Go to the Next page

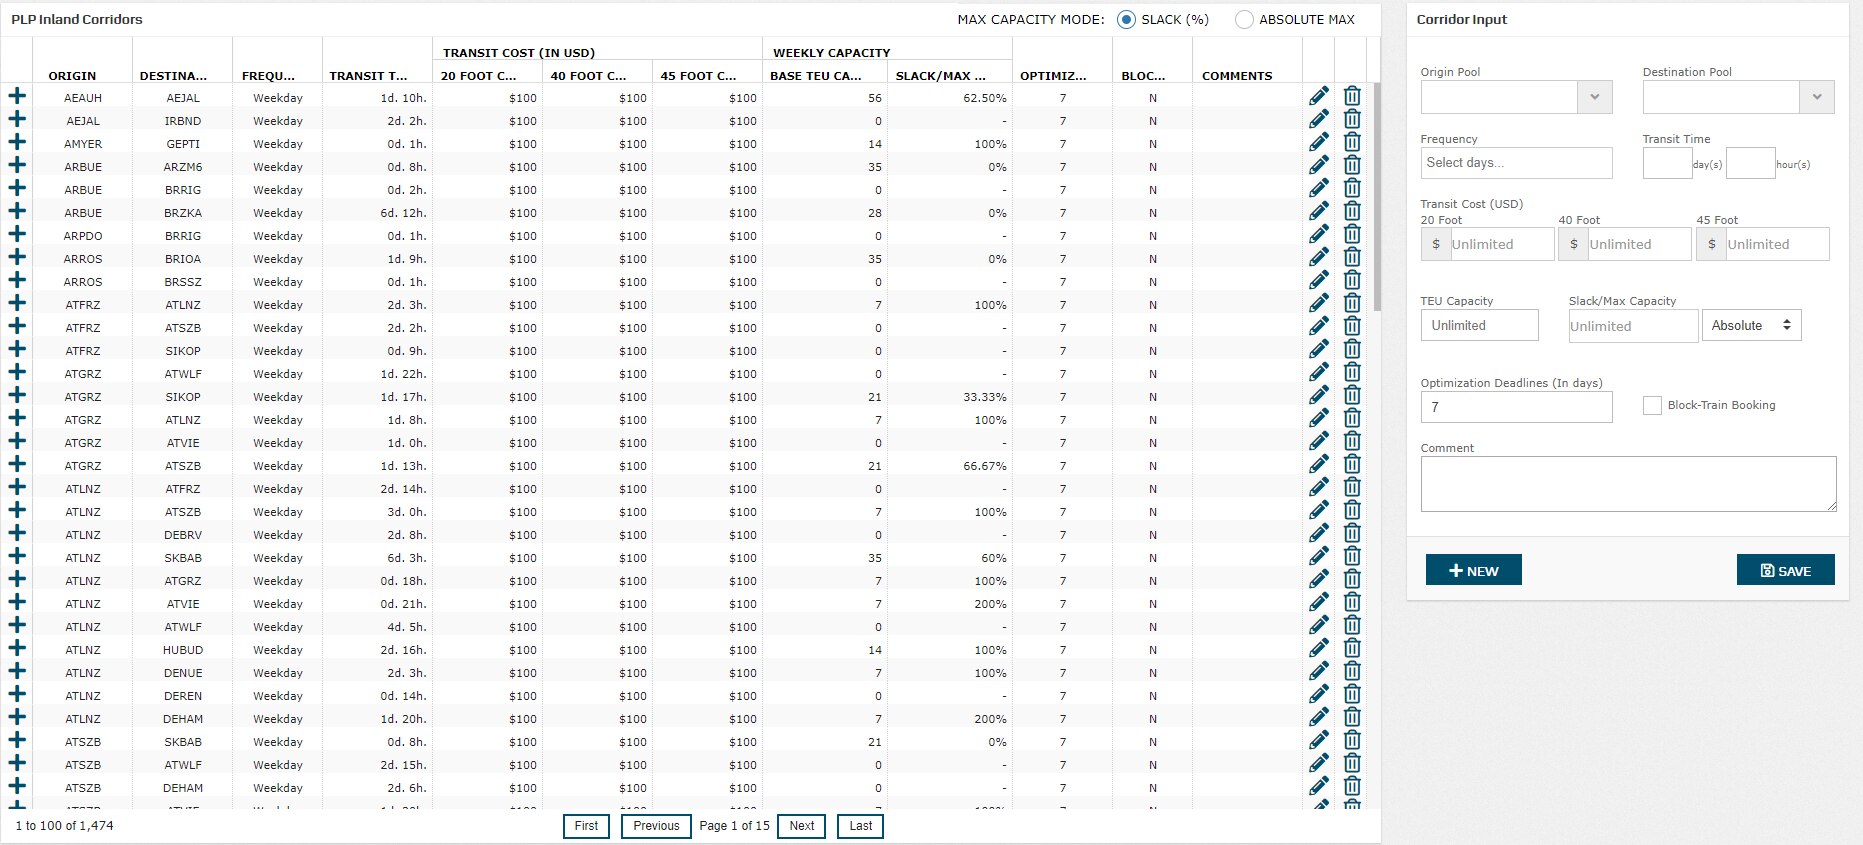pos(801,826)
